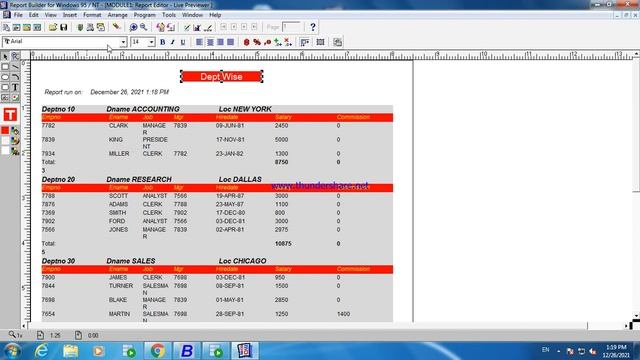Screen dimensions: 640x360
Task: Click the Page number input field
Action: tap(291, 27)
